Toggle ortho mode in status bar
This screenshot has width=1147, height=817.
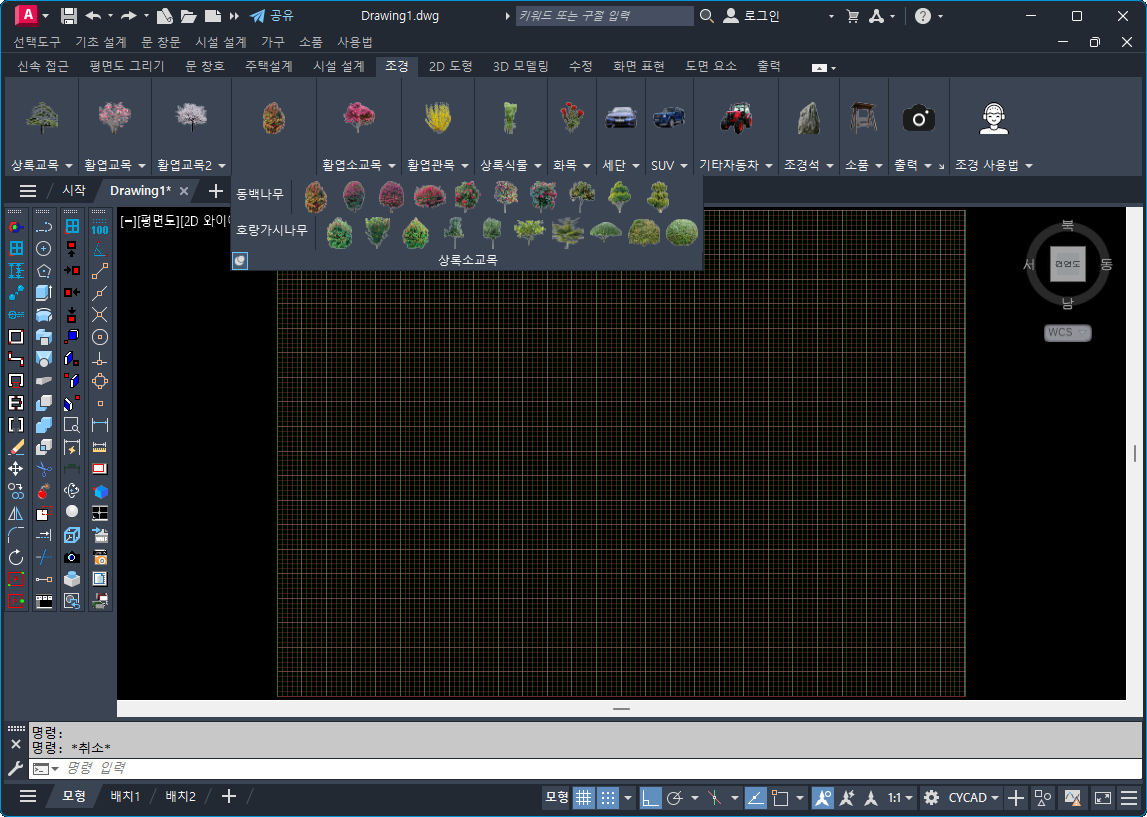pos(651,797)
